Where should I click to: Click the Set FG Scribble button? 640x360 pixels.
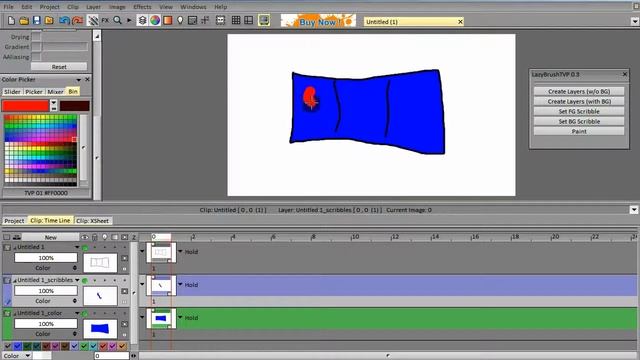pos(579,111)
